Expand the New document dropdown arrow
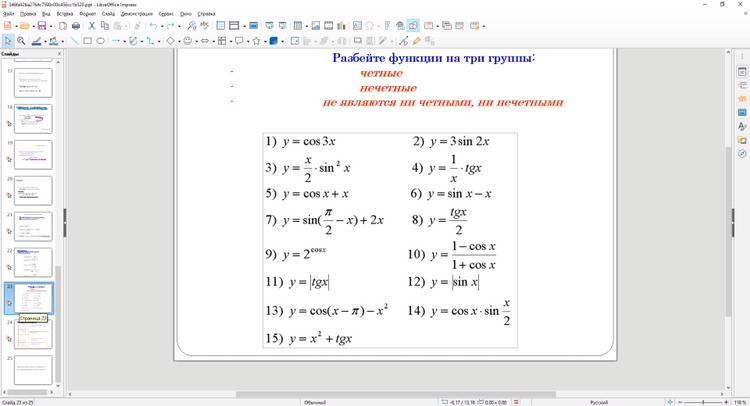The width and height of the screenshot is (750, 406). pos(16,25)
